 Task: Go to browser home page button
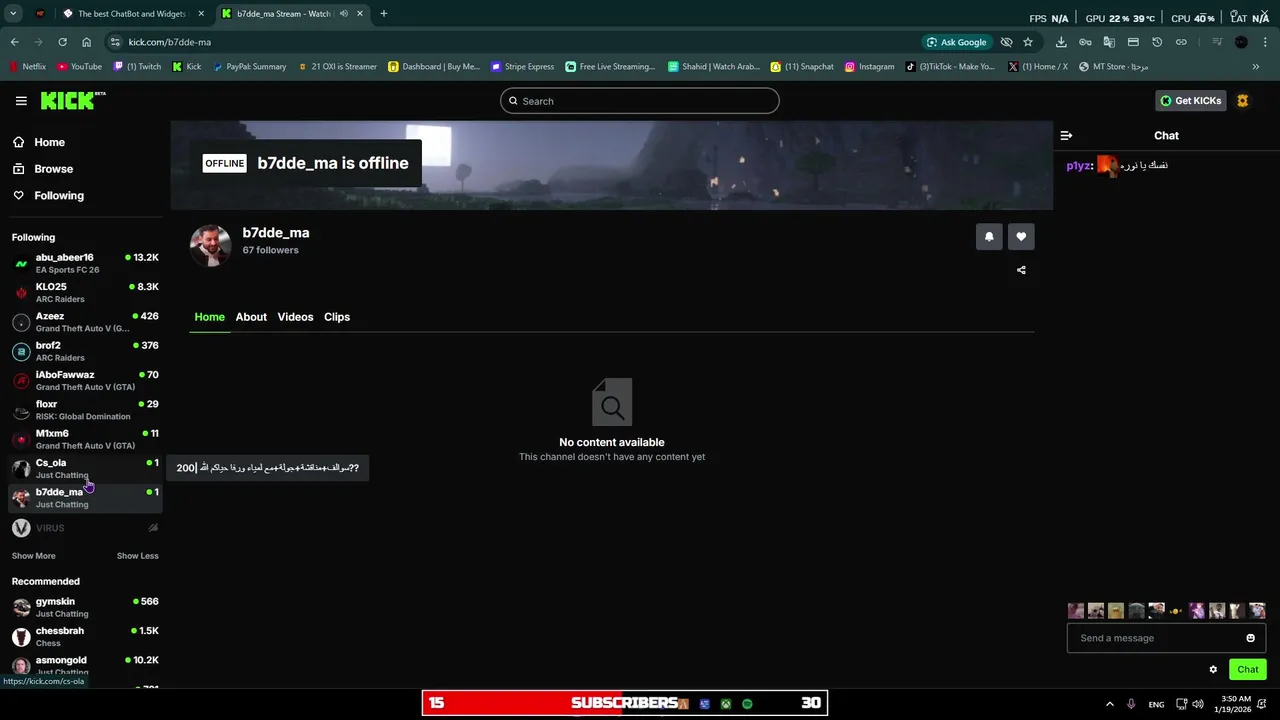[x=86, y=42]
